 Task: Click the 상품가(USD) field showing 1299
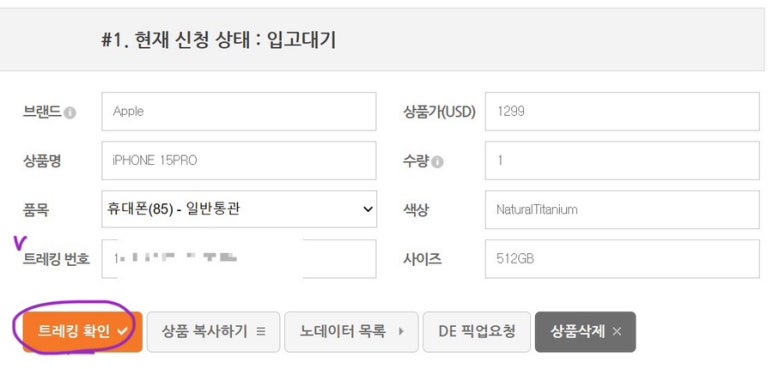[x=622, y=111]
